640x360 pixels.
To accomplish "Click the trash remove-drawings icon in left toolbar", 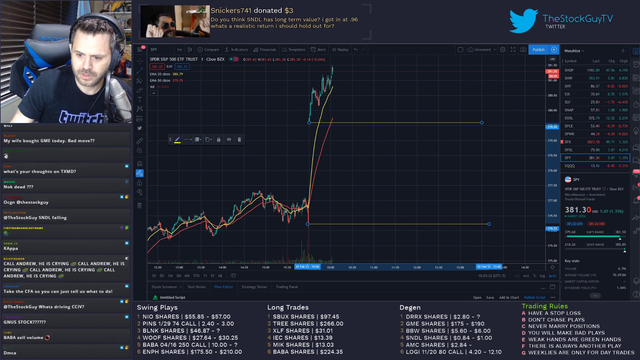I will coord(140,206).
